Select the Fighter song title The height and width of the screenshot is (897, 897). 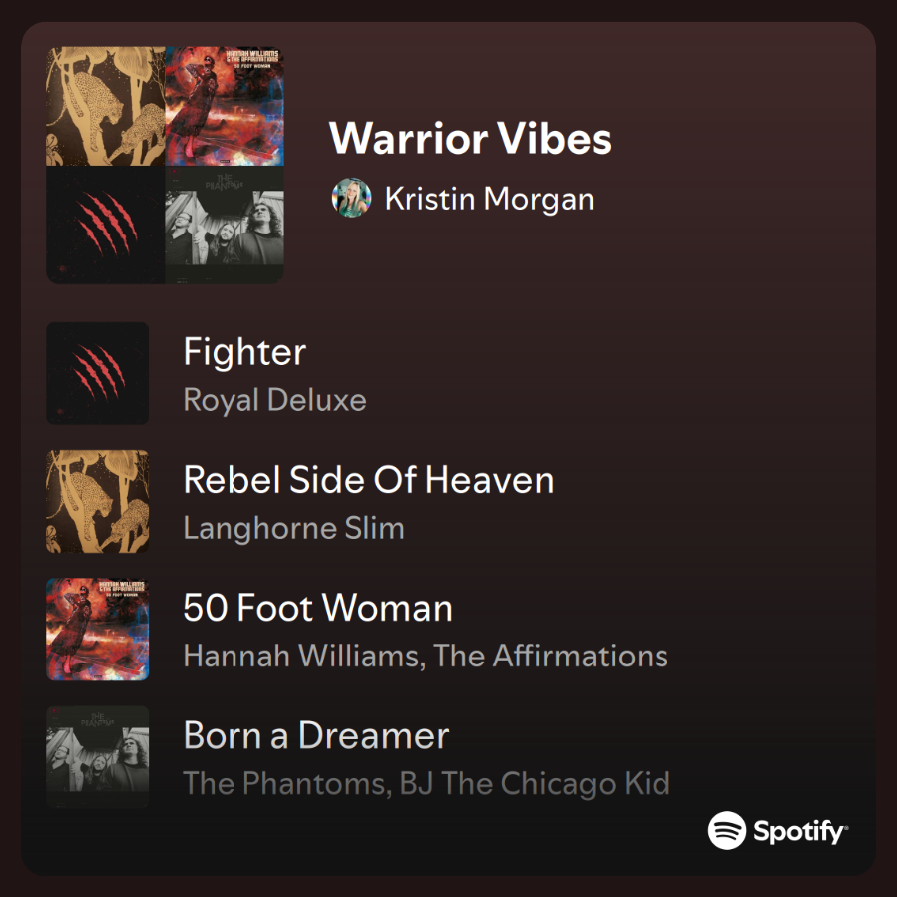(x=245, y=351)
